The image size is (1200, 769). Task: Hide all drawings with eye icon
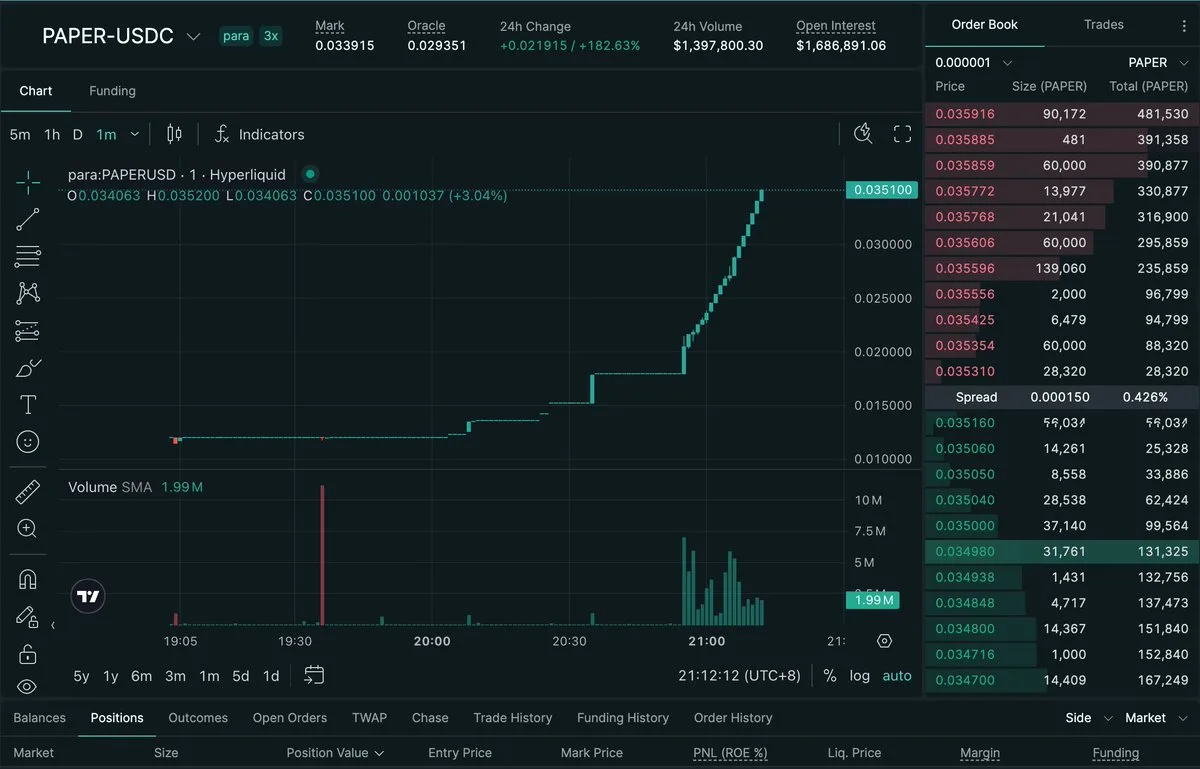point(28,686)
